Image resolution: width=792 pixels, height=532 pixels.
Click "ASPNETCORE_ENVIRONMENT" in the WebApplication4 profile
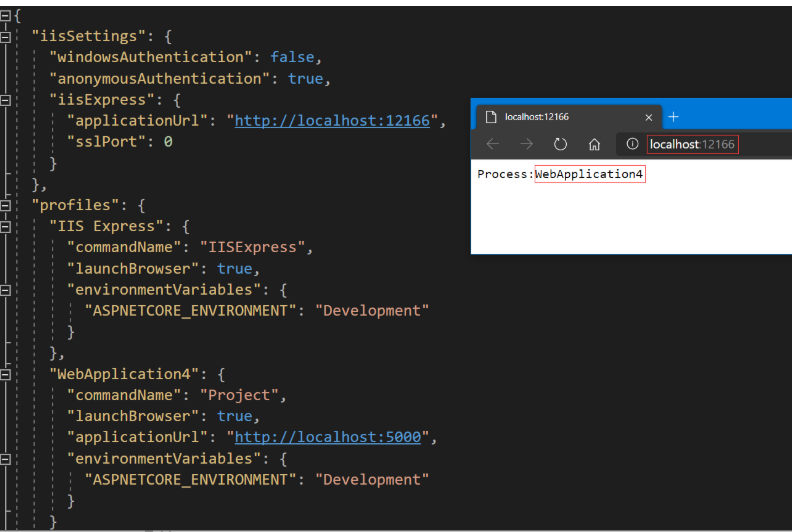[190, 479]
